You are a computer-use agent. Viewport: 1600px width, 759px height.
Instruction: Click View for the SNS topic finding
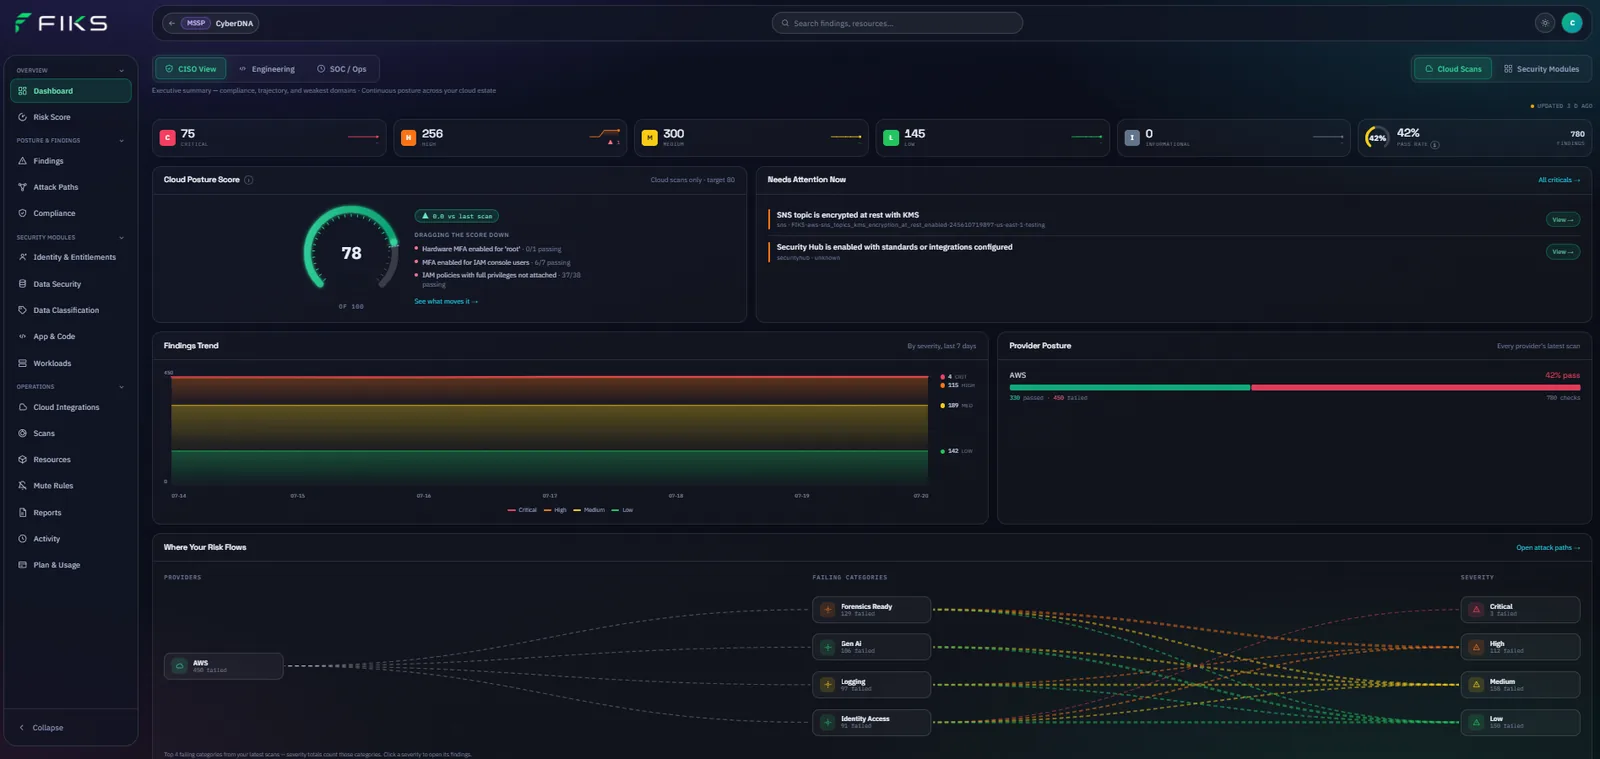tap(1563, 220)
